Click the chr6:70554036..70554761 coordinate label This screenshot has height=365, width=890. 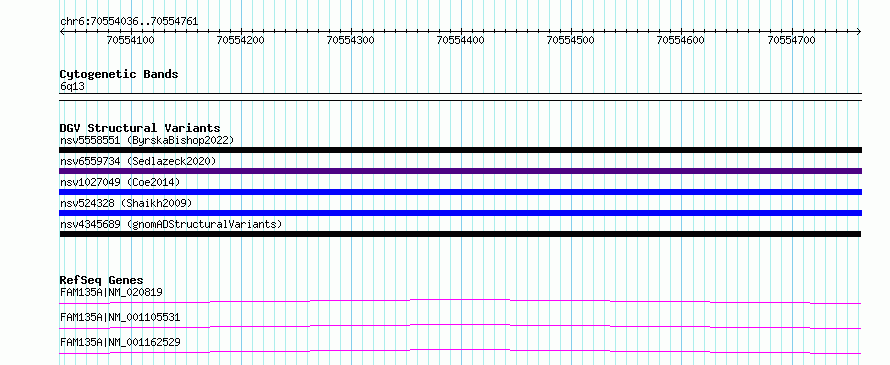(x=129, y=22)
